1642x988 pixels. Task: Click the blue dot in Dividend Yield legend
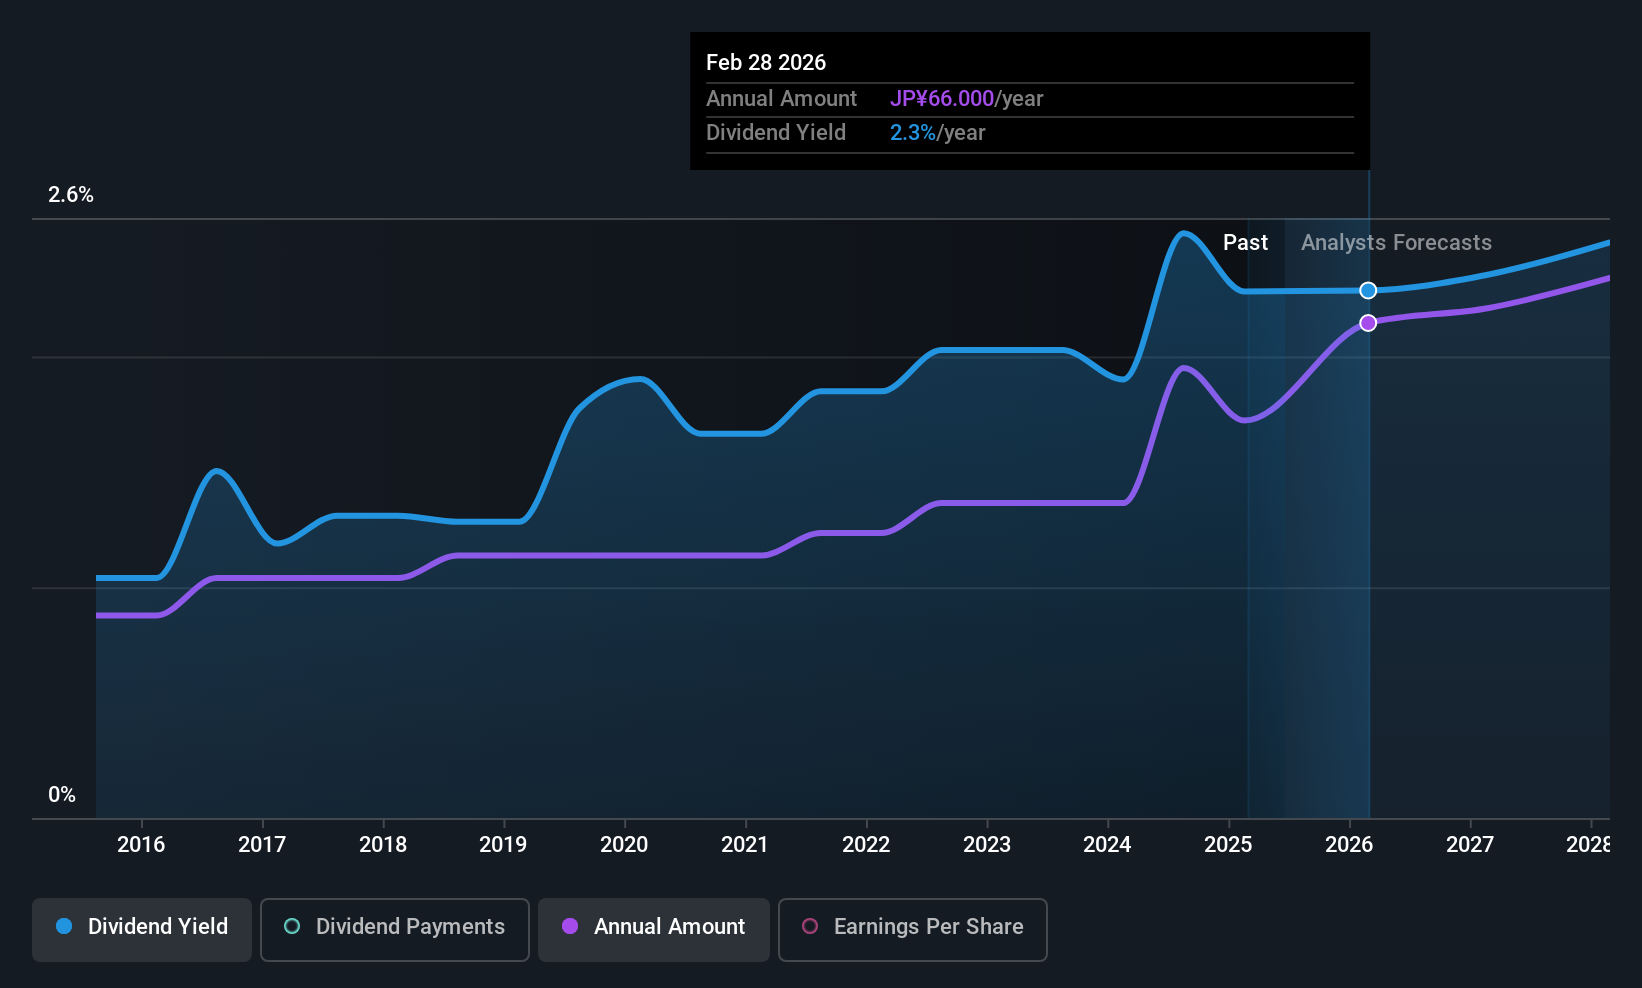pos(64,926)
